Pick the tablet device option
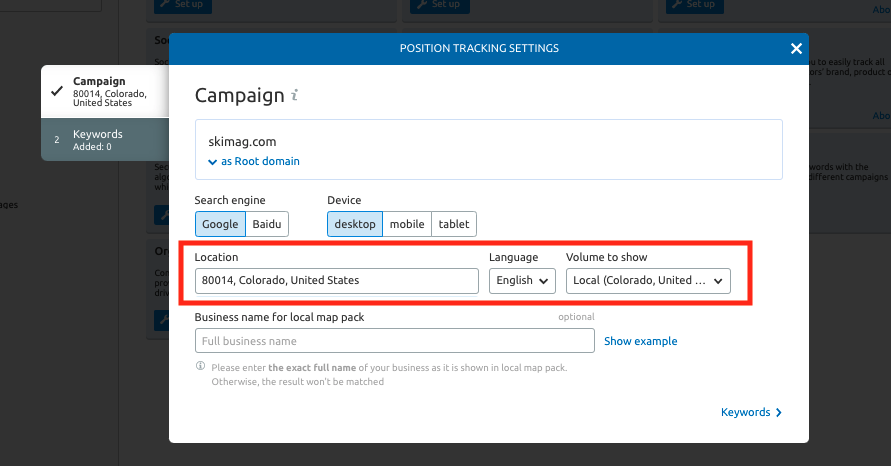Screen dimensions: 891x466 coord(453,224)
